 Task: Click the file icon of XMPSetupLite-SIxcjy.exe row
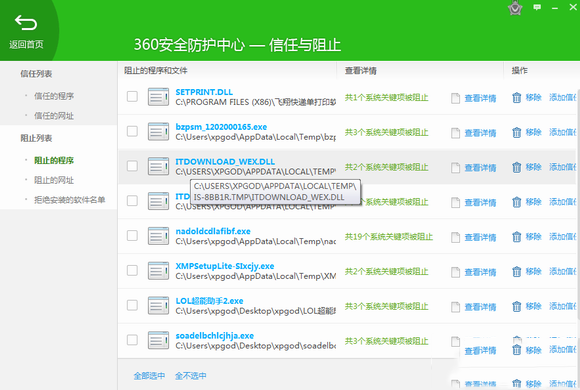point(158,271)
